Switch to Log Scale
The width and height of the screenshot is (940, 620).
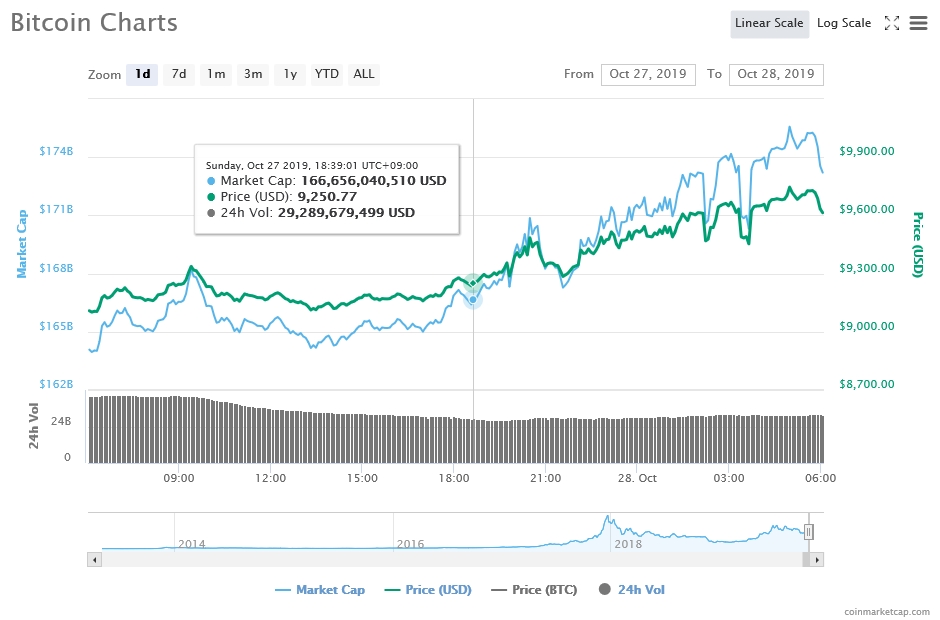click(843, 23)
